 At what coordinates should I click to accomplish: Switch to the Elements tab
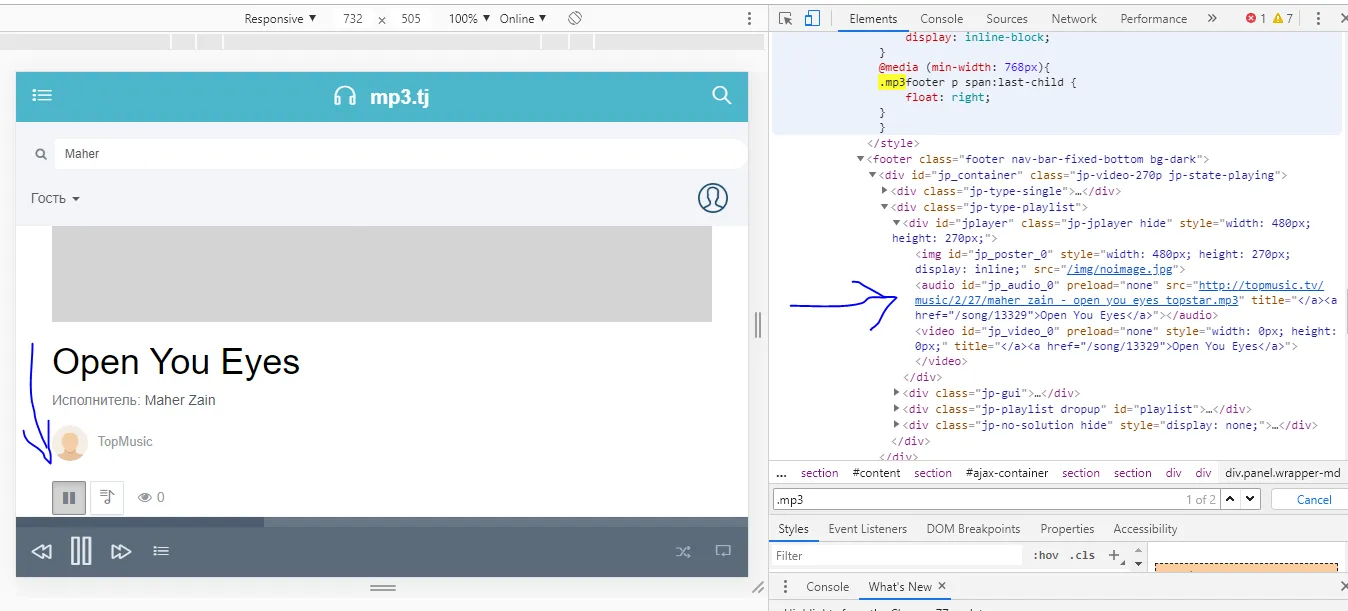pos(873,19)
